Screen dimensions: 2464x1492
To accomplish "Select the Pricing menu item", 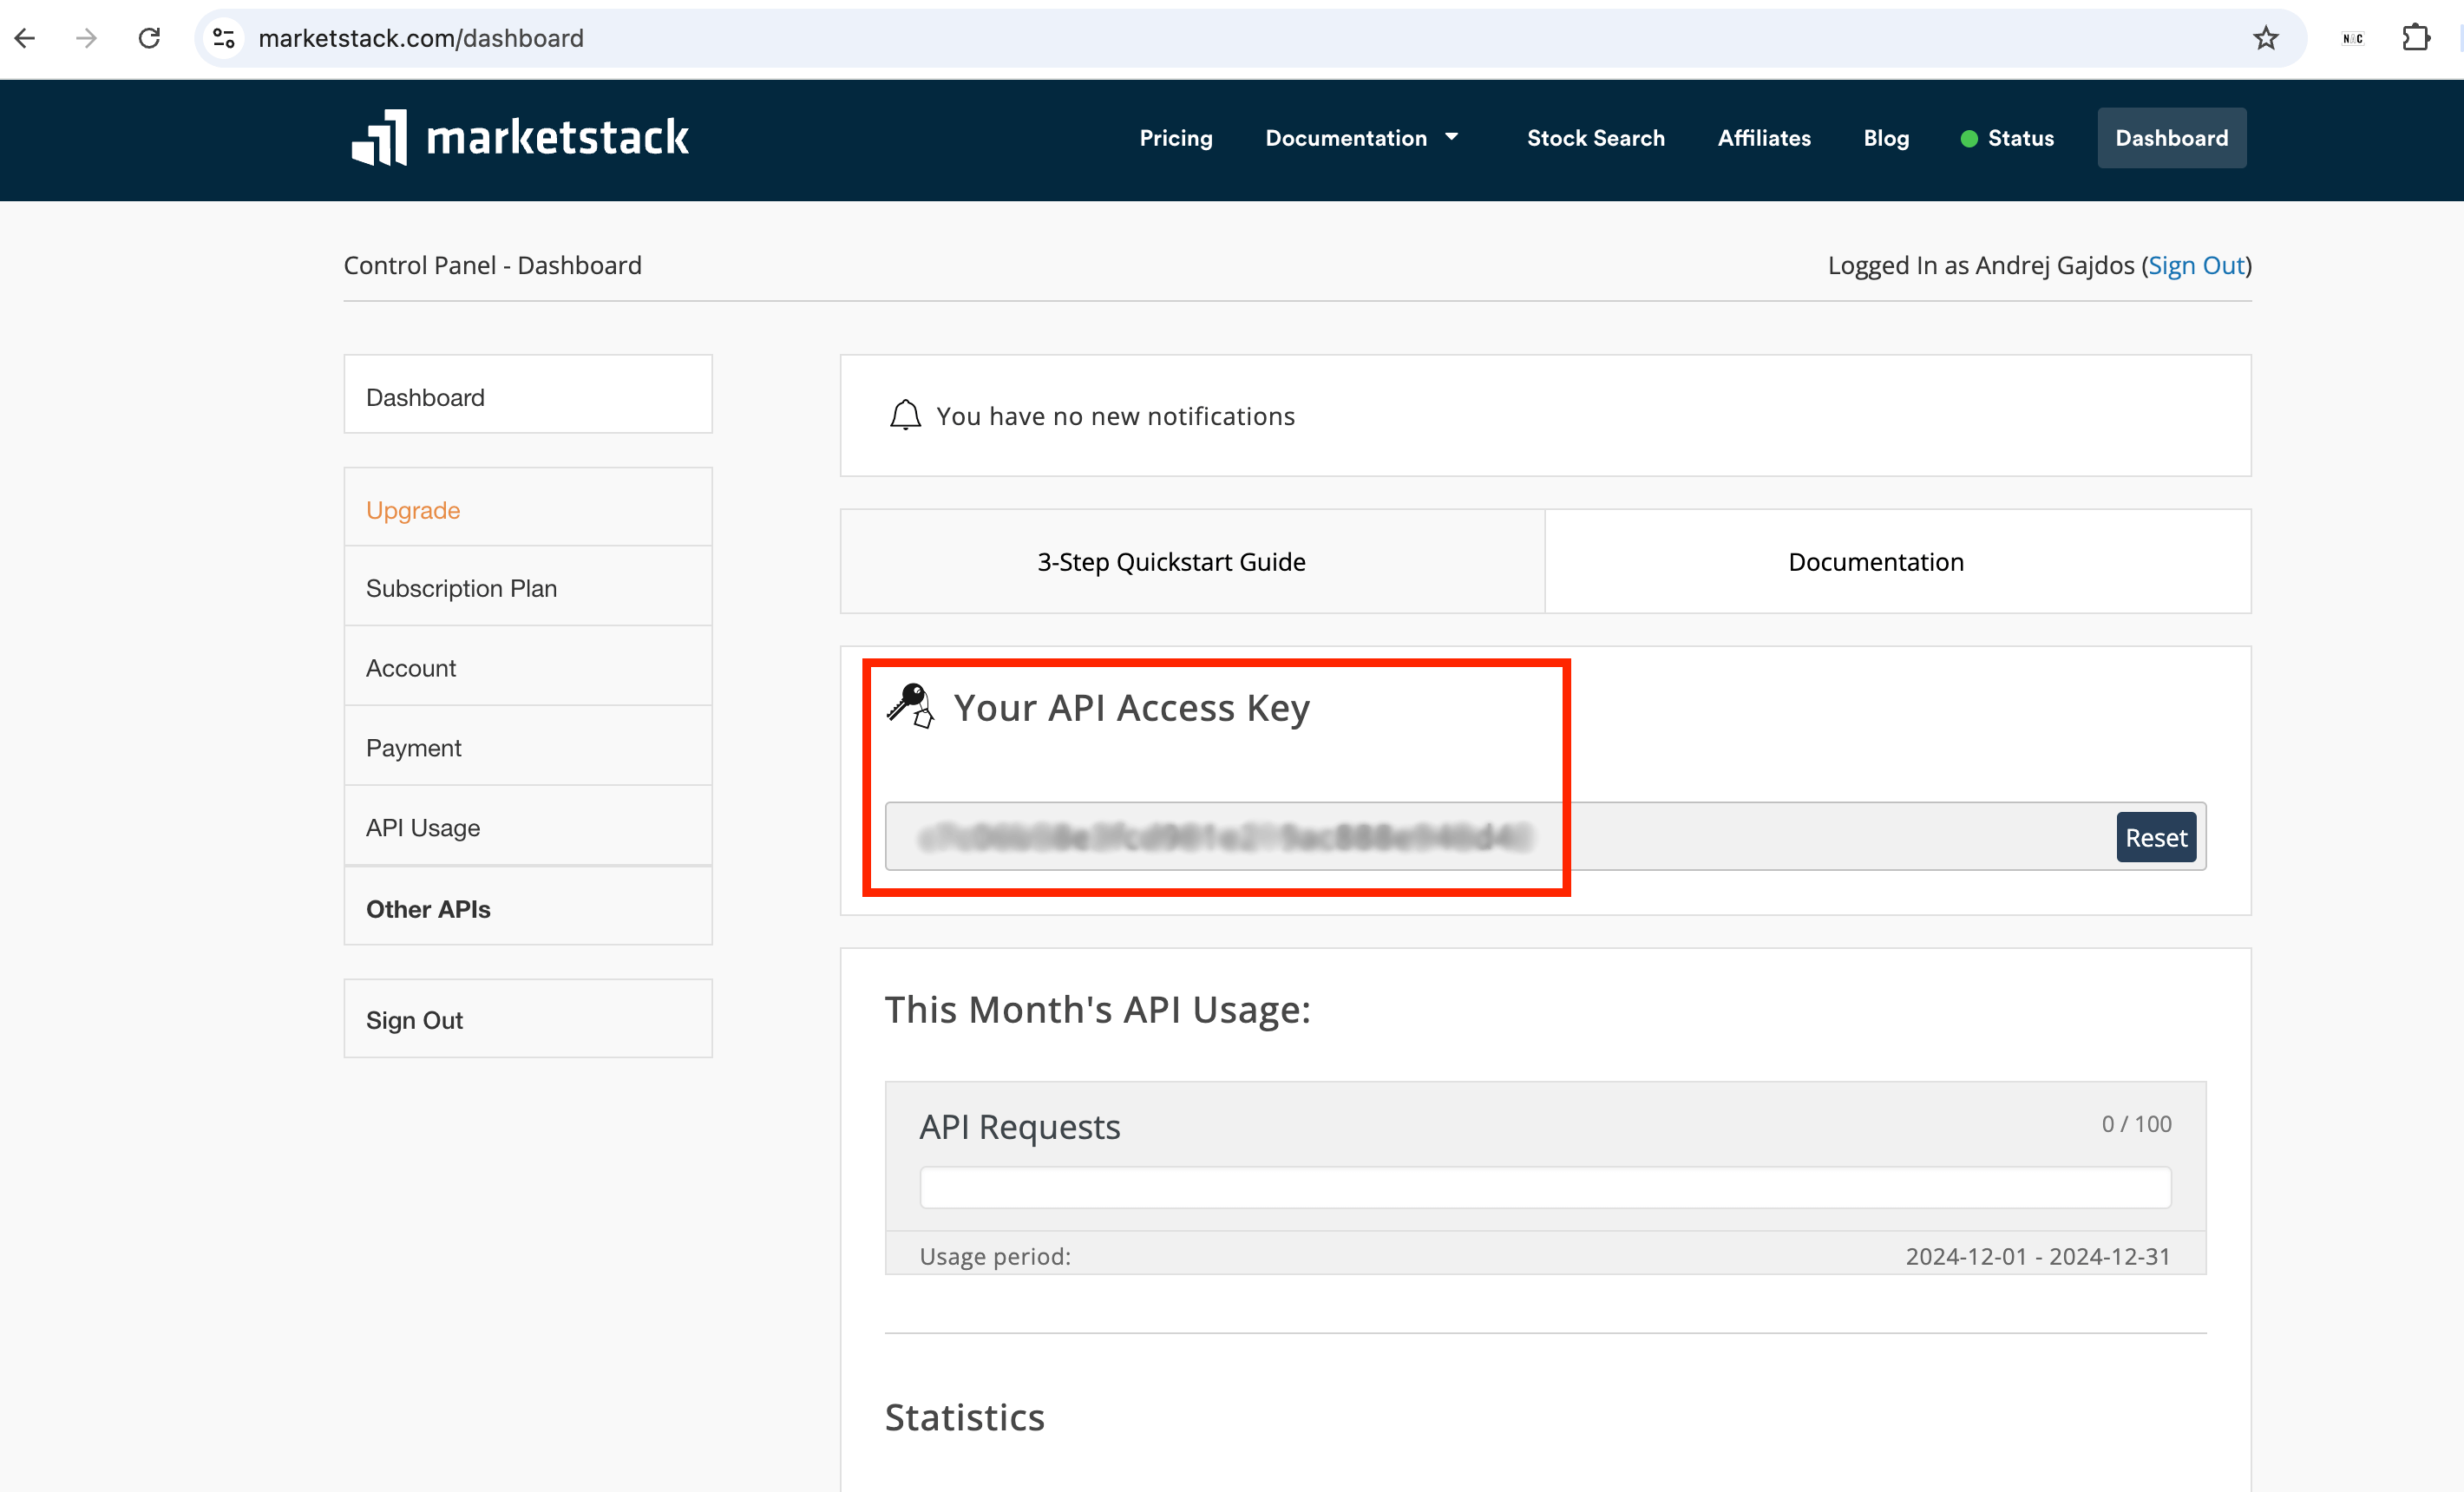I will click(1176, 137).
